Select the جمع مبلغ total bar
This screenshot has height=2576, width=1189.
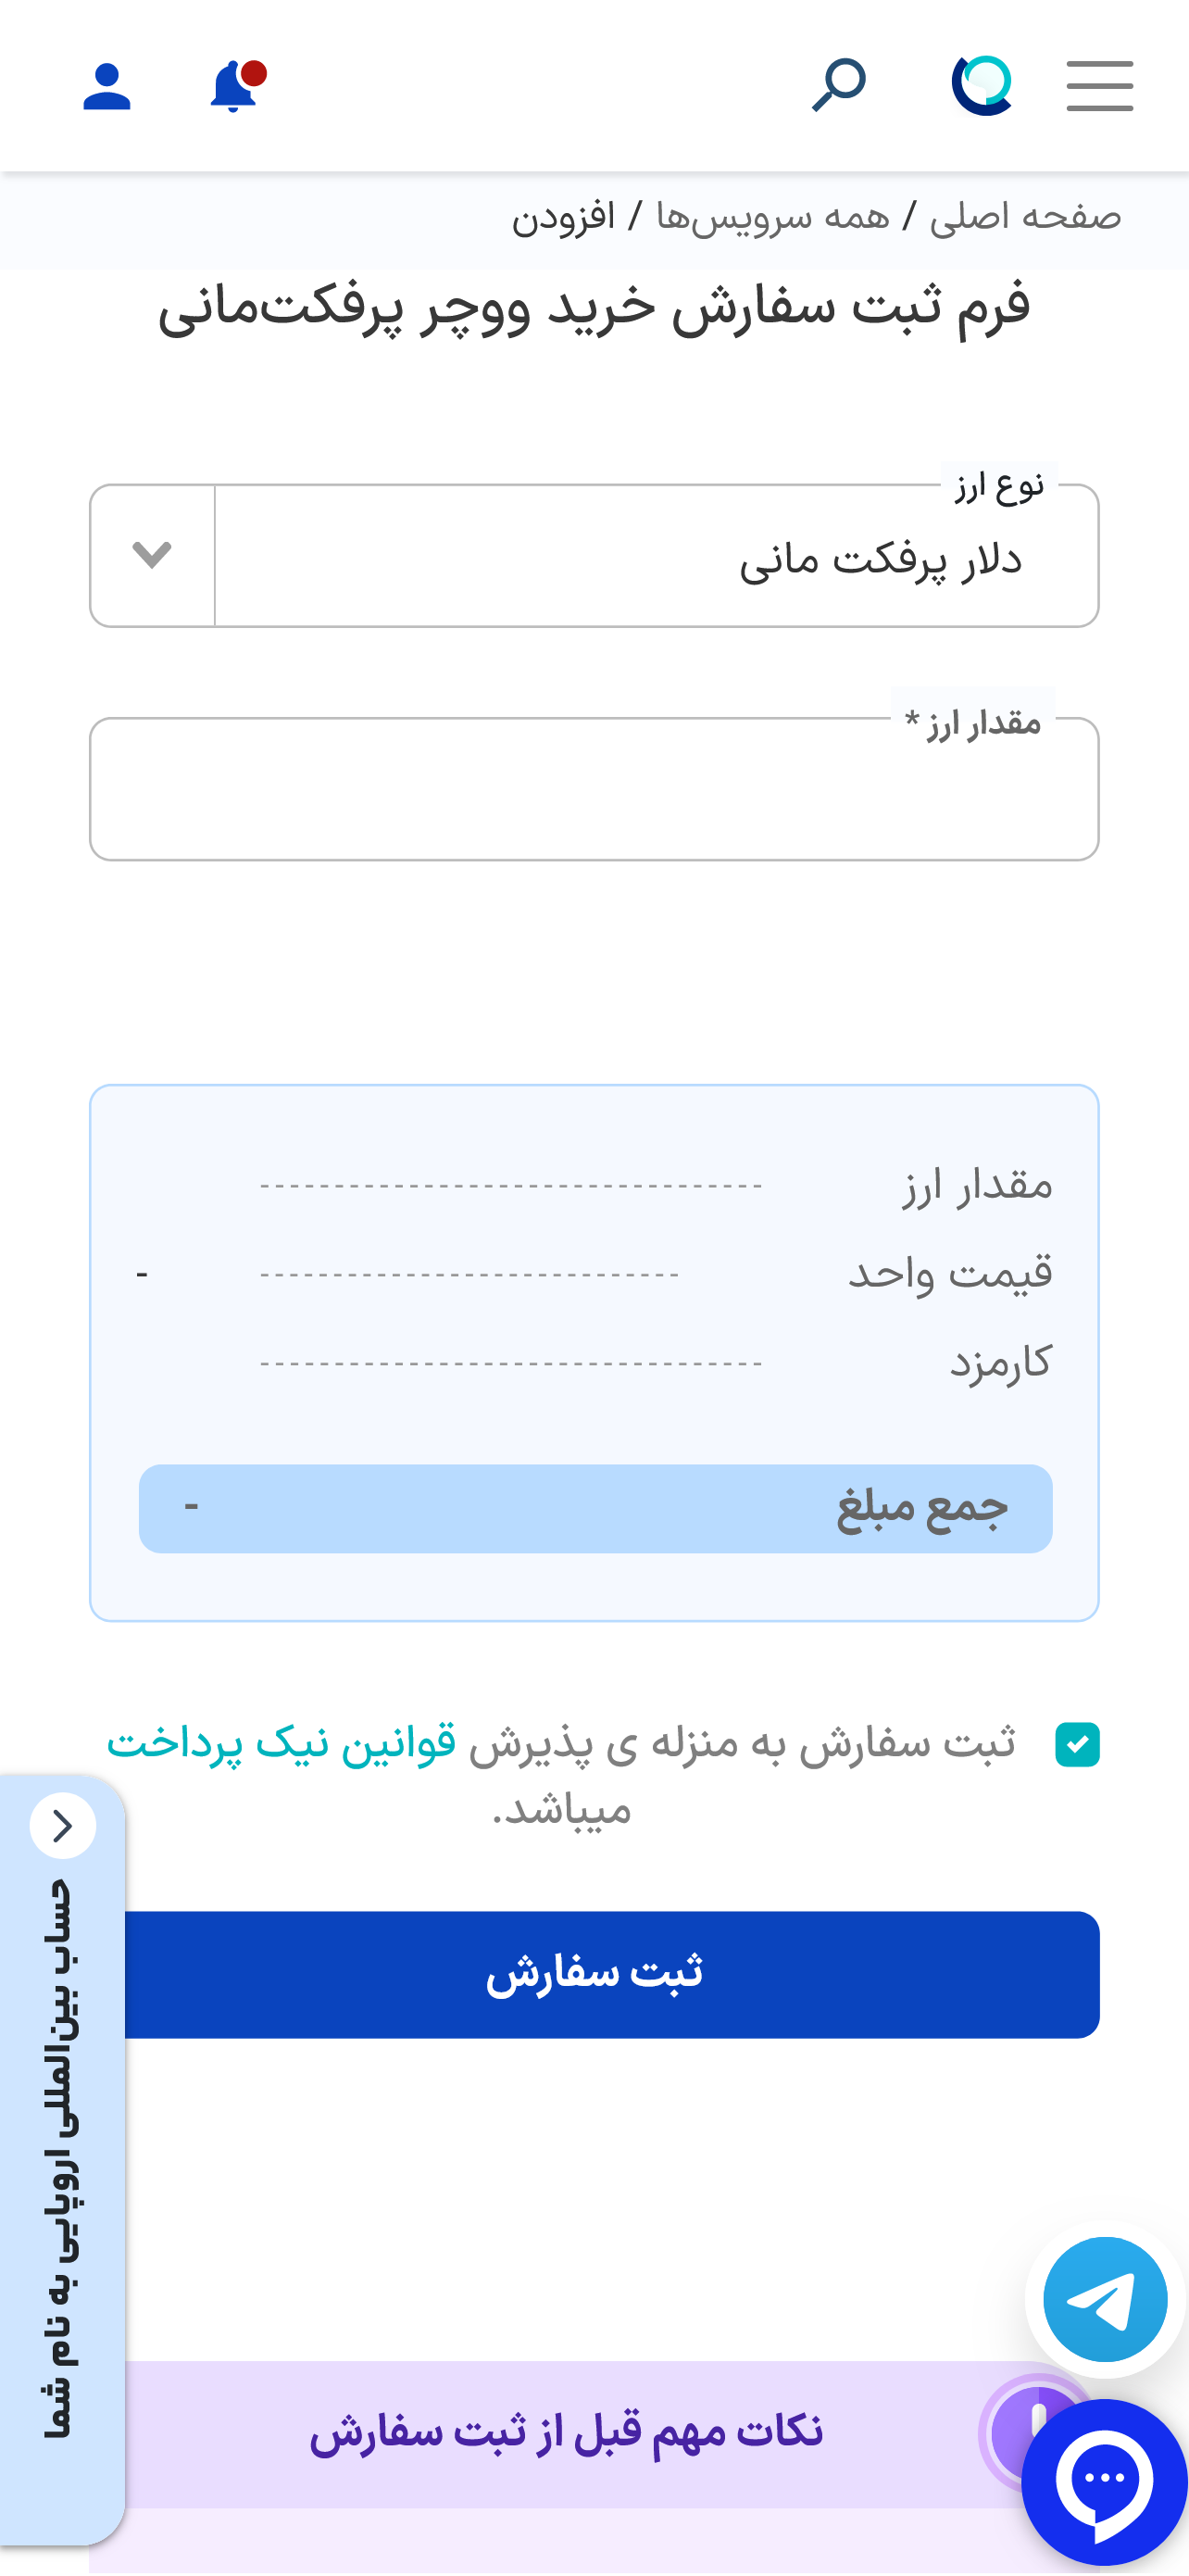click(x=595, y=1508)
